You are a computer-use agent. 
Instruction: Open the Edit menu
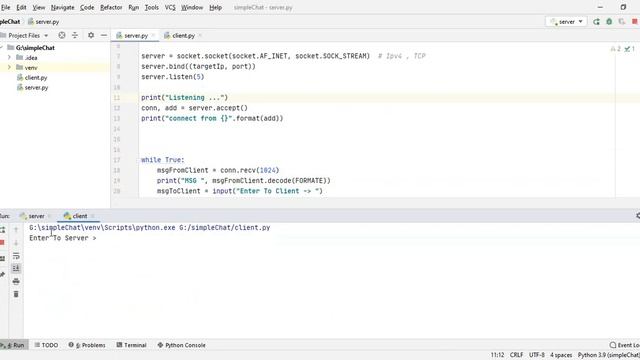[x=21, y=7]
